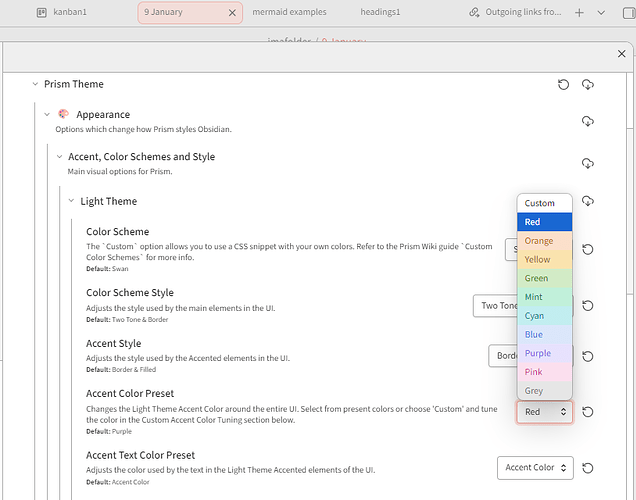Collapse the Light Theme section
Screen dimensions: 636x500
[71, 201]
